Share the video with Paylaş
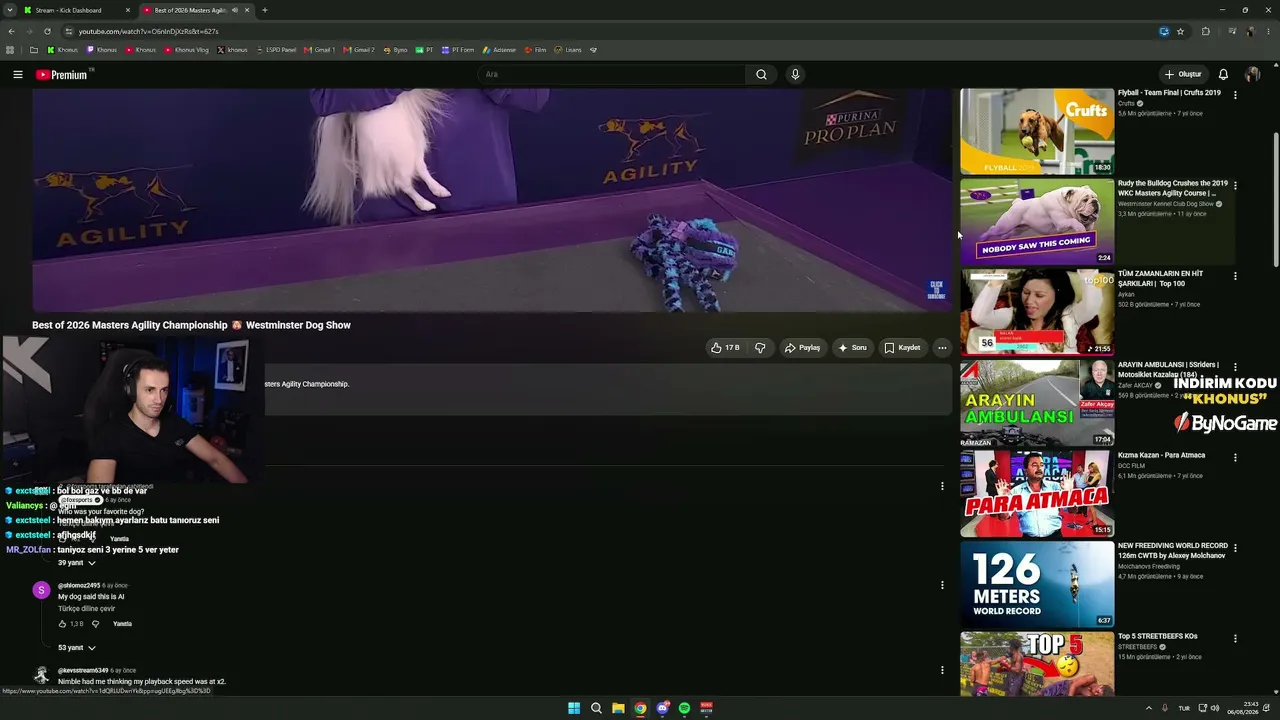Viewport: 1280px width, 720px height. (x=802, y=348)
